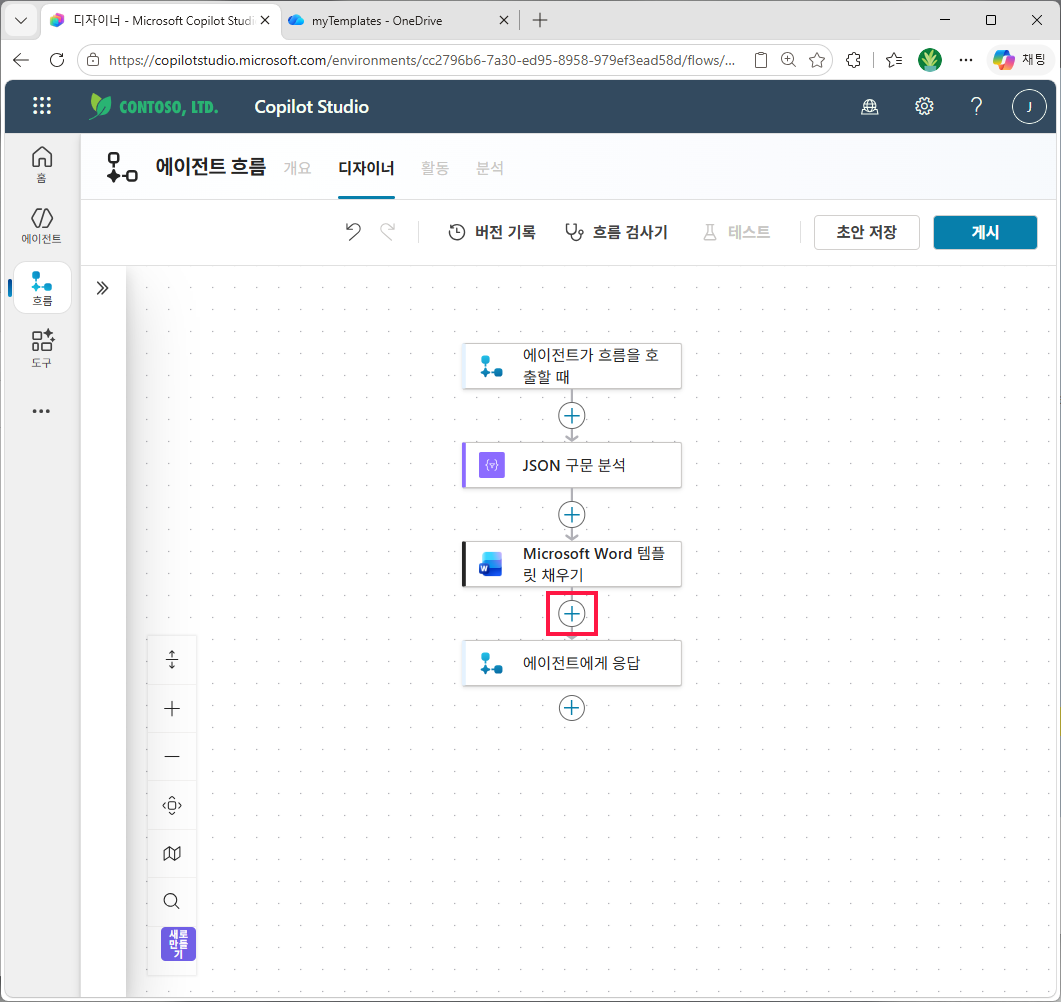Select the 흐름 sidebar item
The height and width of the screenshot is (1002, 1061).
coord(42,288)
